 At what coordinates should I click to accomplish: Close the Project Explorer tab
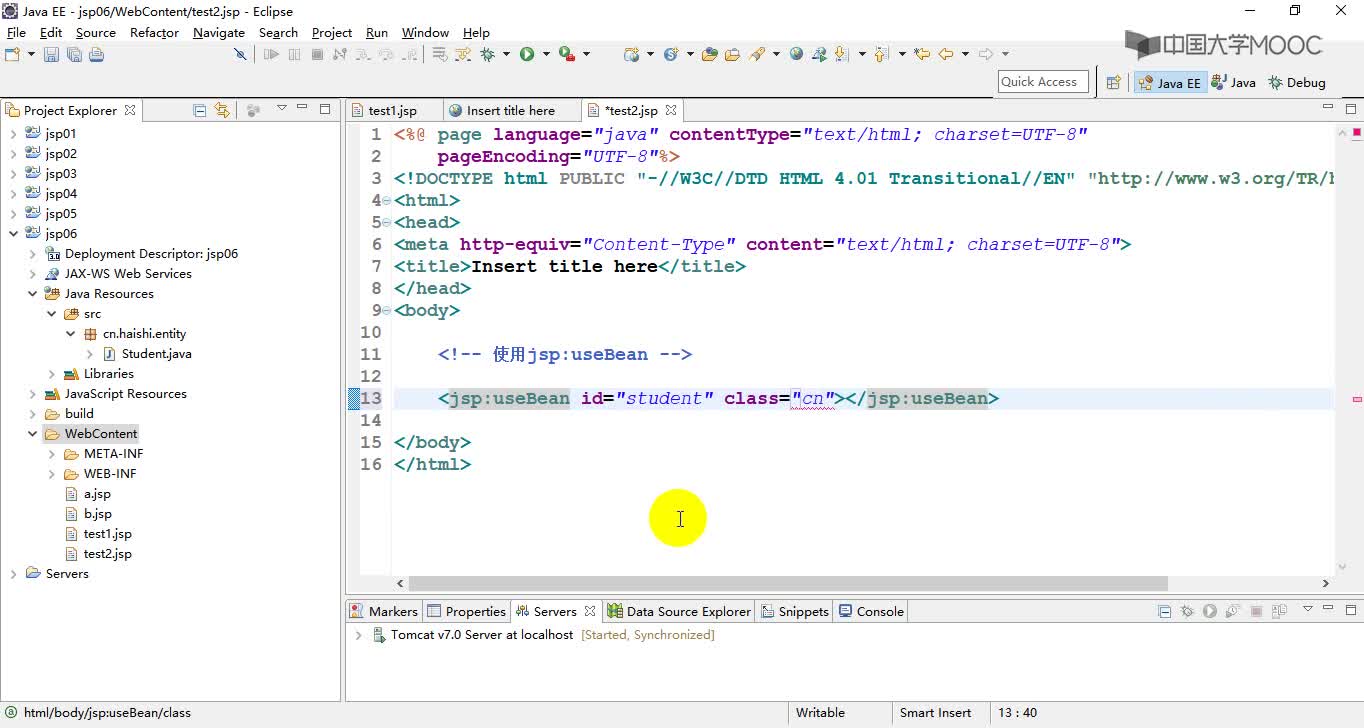pos(130,110)
